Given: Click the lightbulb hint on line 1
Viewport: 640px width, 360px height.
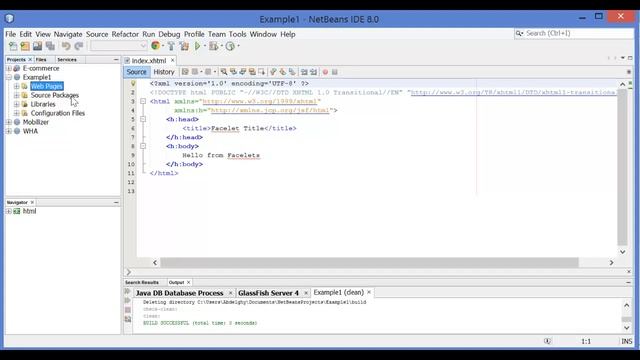Looking at the screenshot, I should (x=133, y=83).
